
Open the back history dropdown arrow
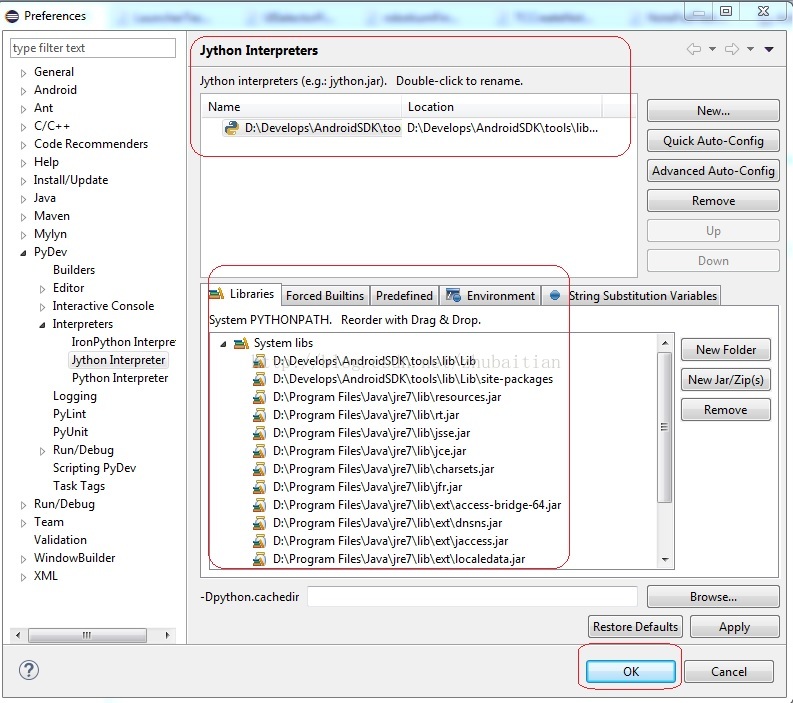pos(712,49)
